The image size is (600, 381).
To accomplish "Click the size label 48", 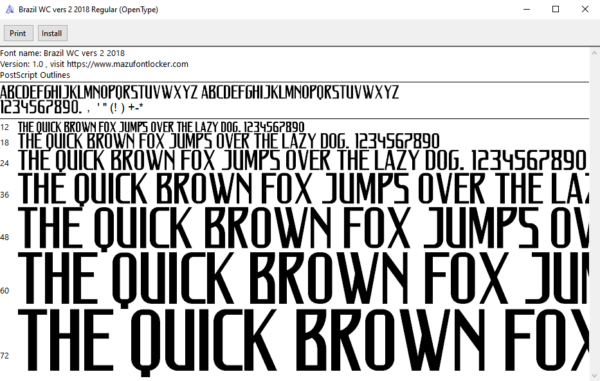I will (4, 237).
